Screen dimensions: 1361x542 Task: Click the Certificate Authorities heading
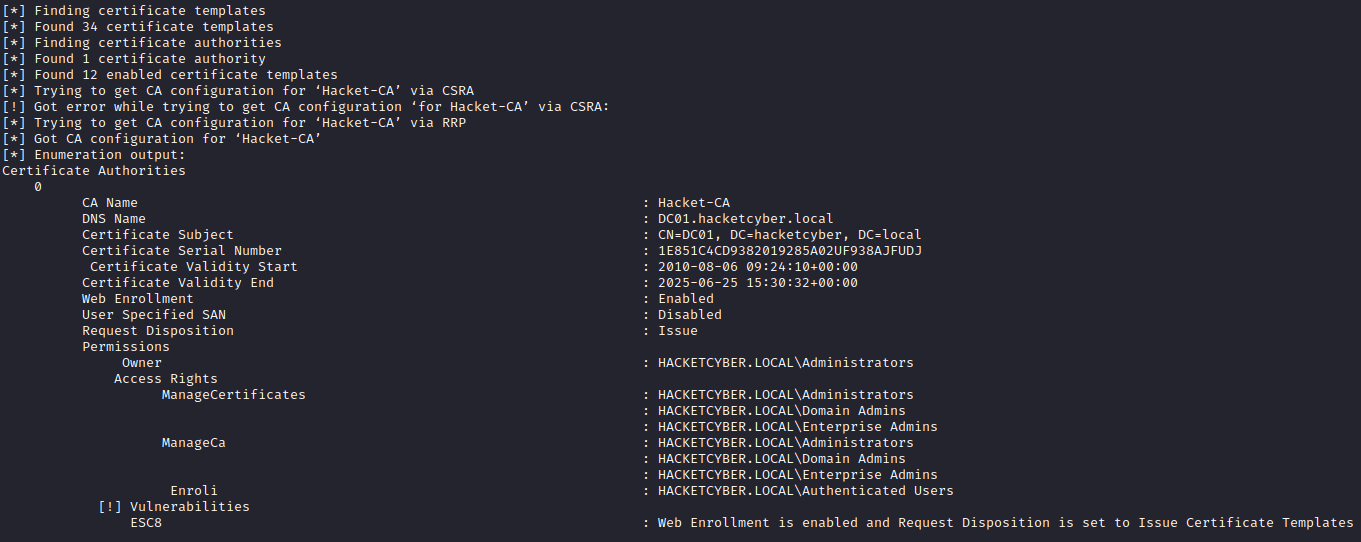[x=94, y=171]
